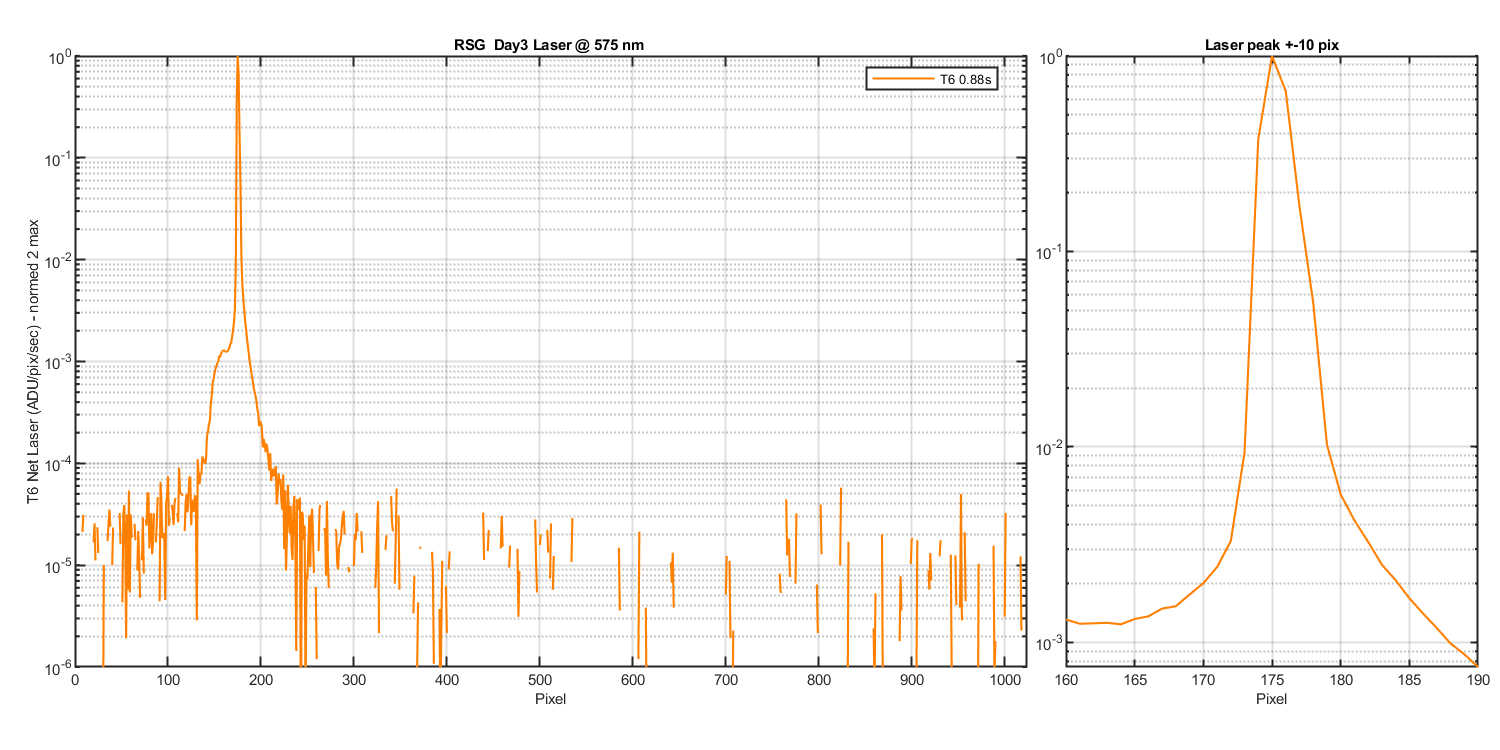Screen dimensions: 1500x750
Task: Click the '800' x-axis tick label
Action: (x=818, y=680)
